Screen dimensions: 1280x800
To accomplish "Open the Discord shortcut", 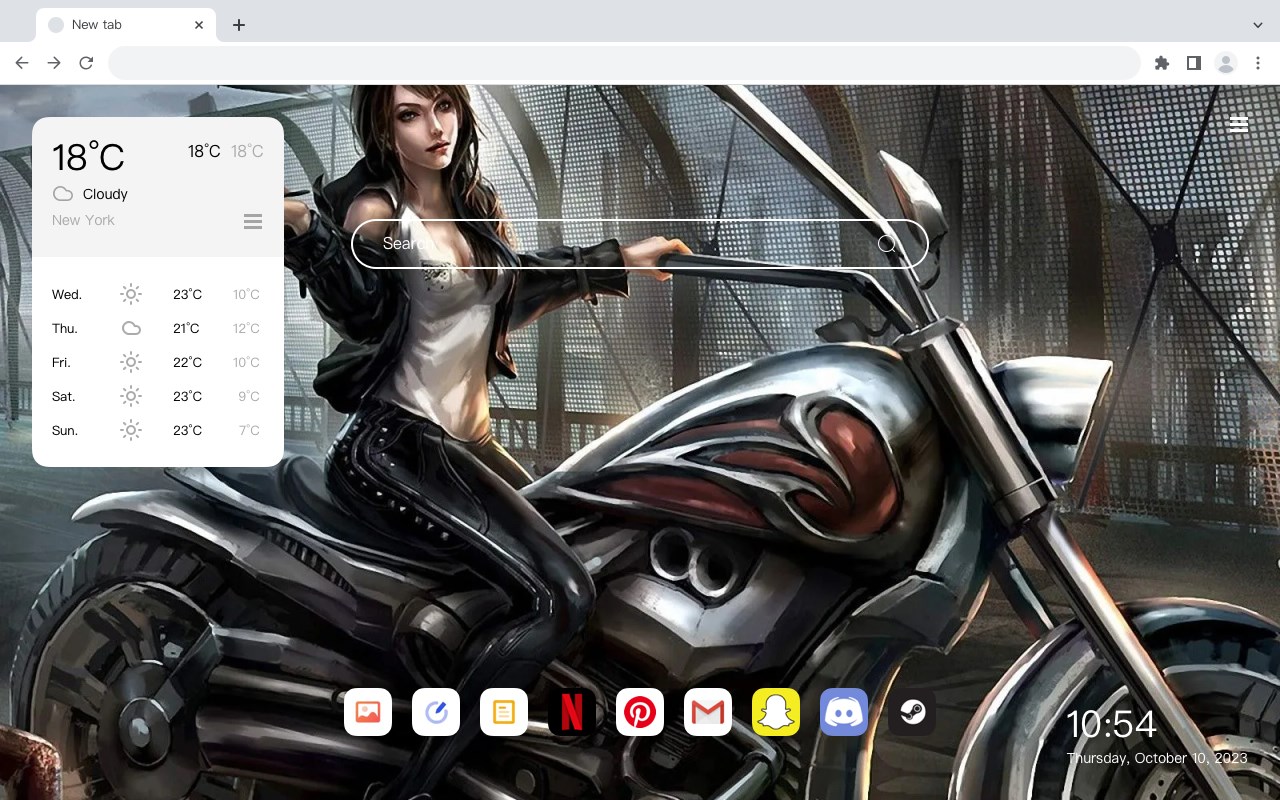I will click(844, 712).
